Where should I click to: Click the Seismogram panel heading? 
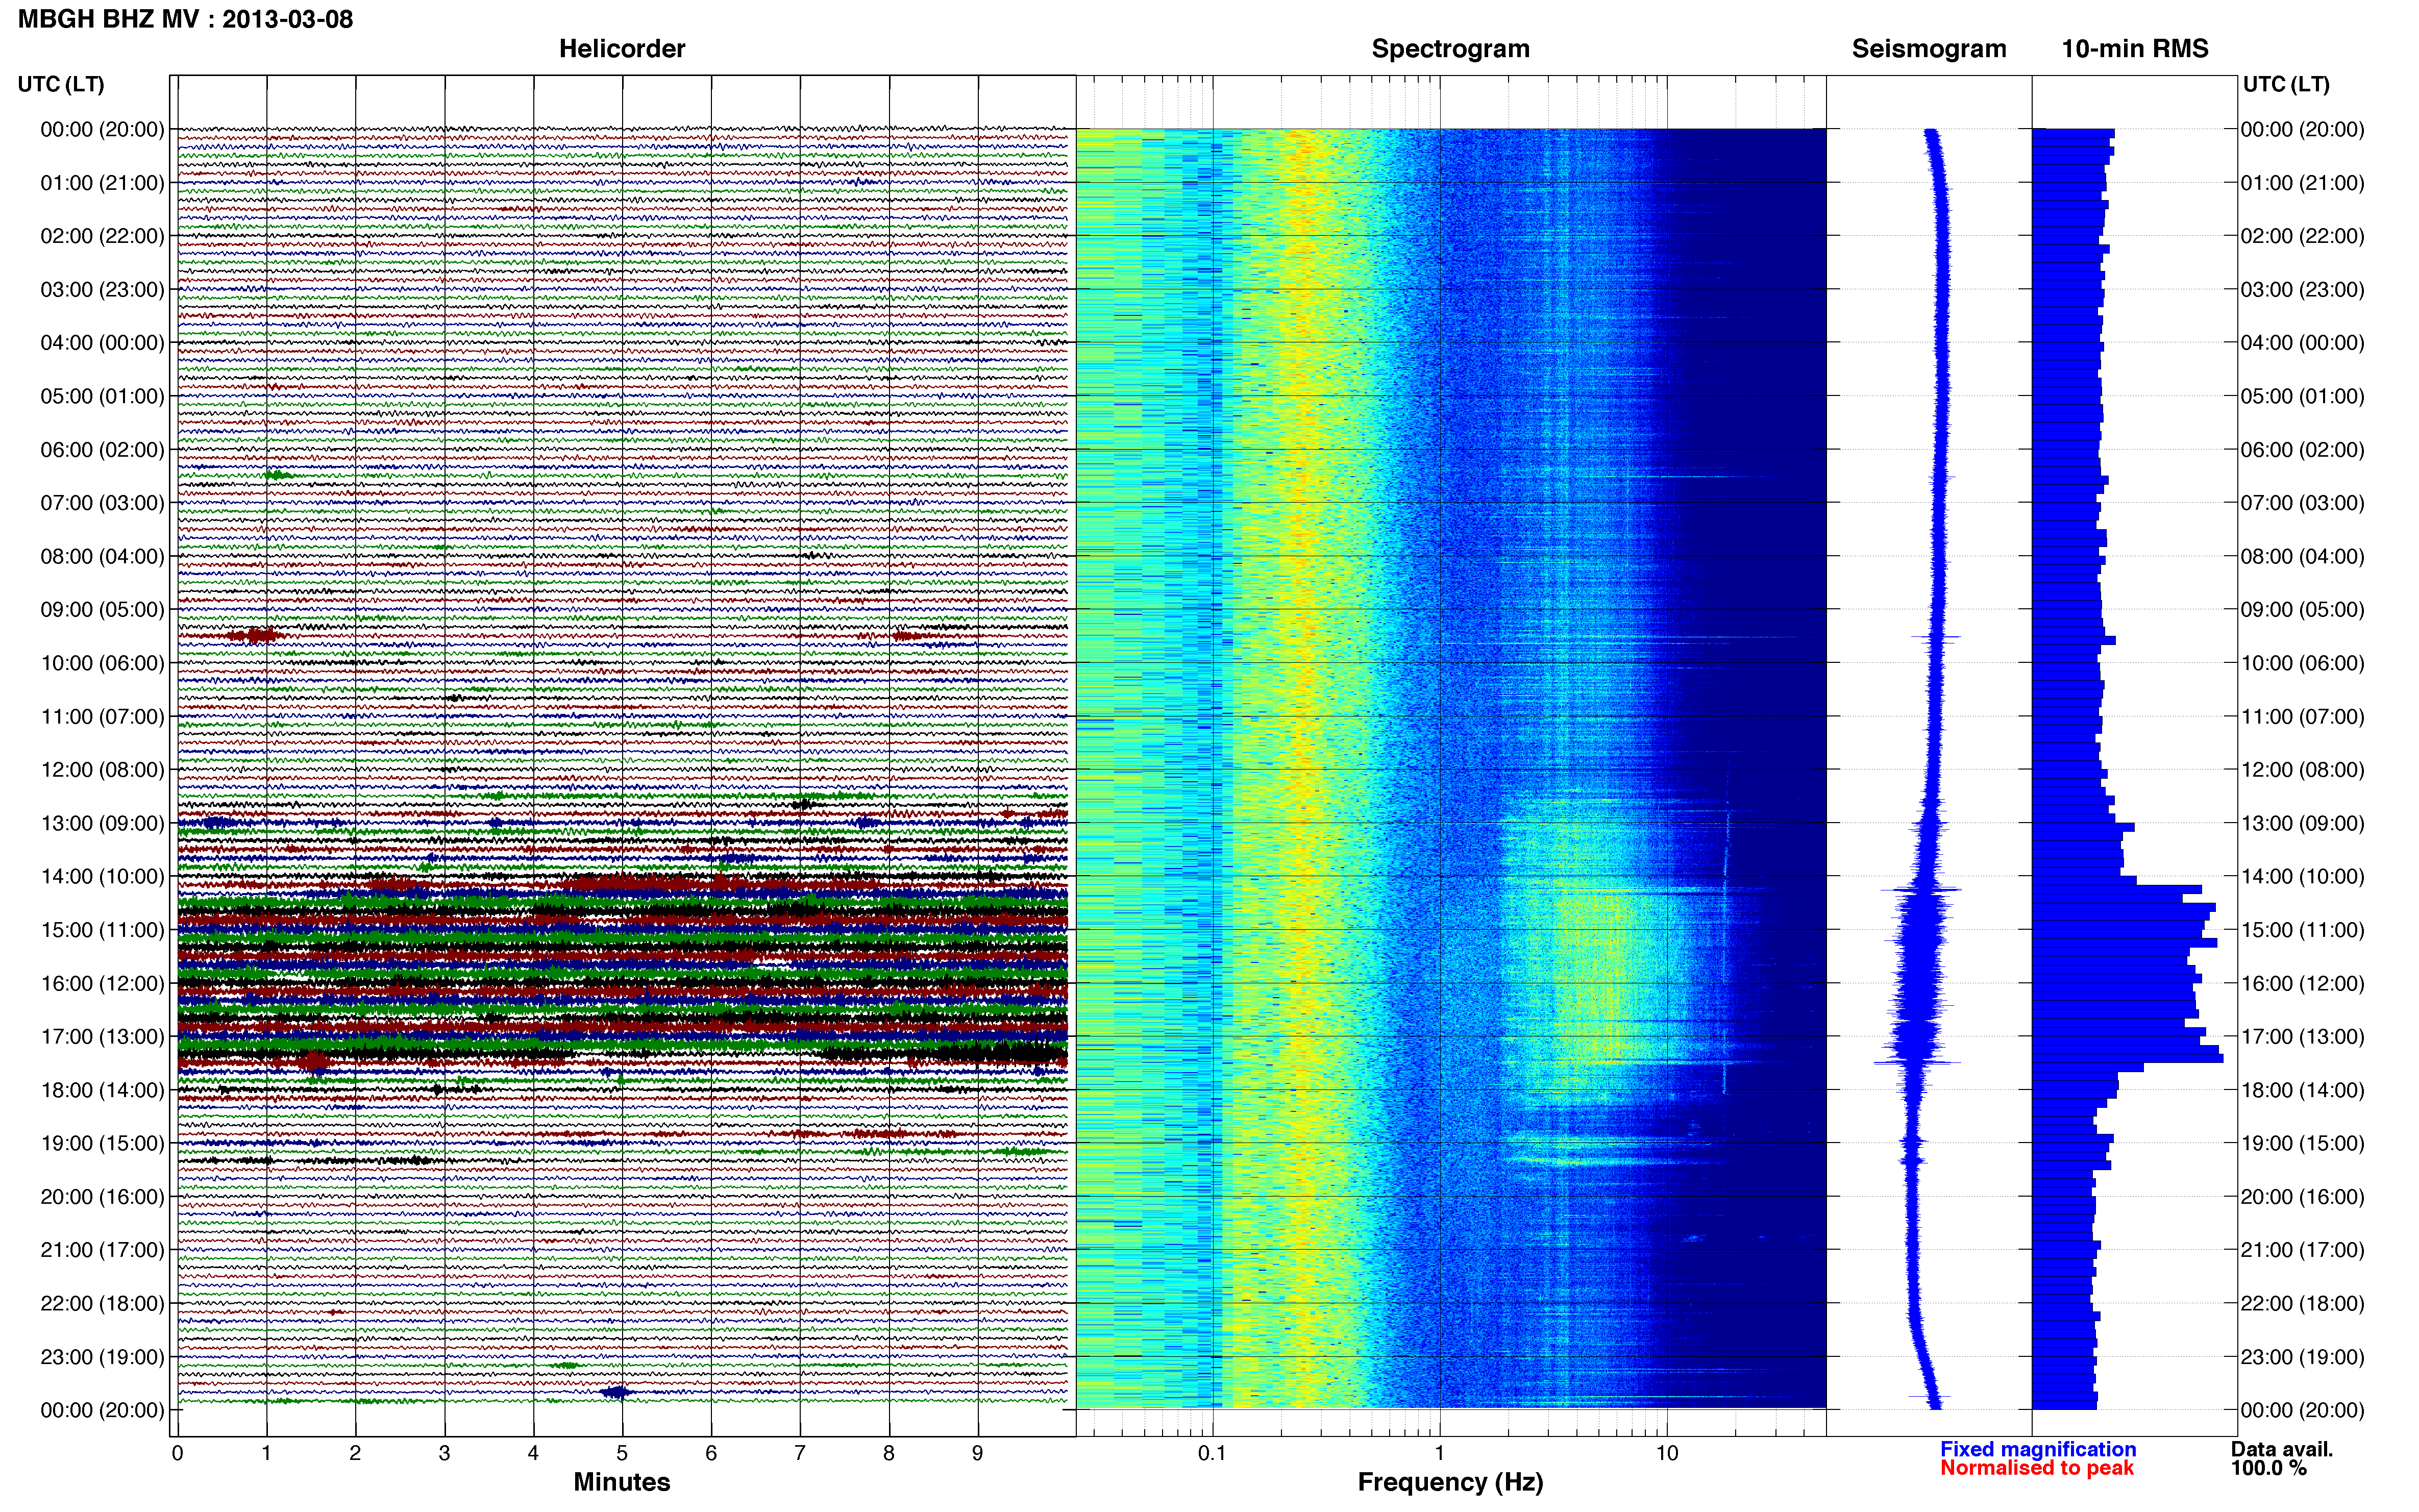point(1929,49)
